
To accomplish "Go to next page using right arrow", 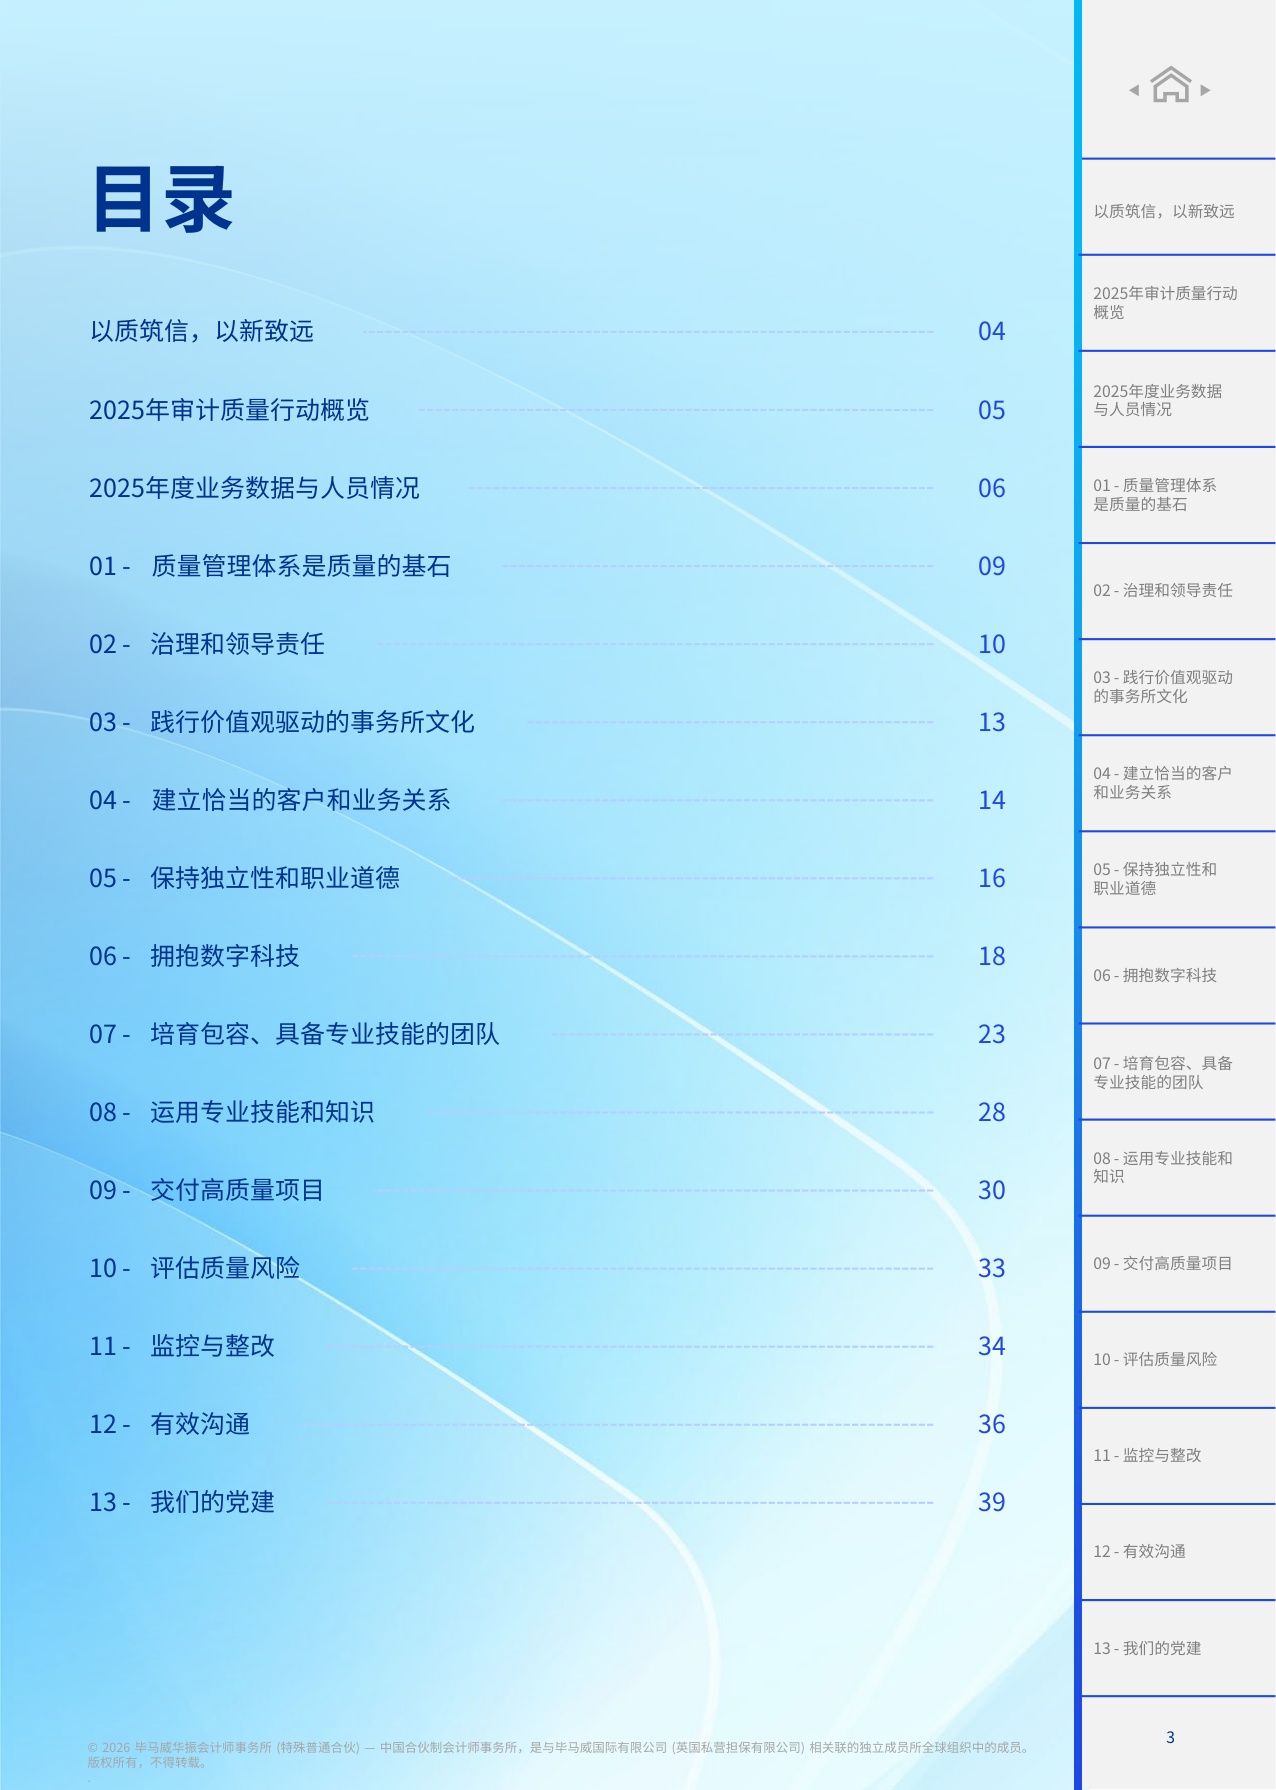I will point(1206,90).
